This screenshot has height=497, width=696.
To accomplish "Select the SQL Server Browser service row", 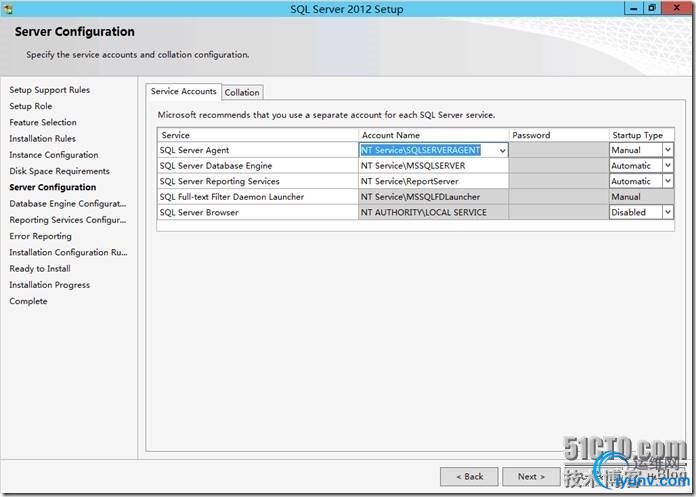I will (x=257, y=212).
